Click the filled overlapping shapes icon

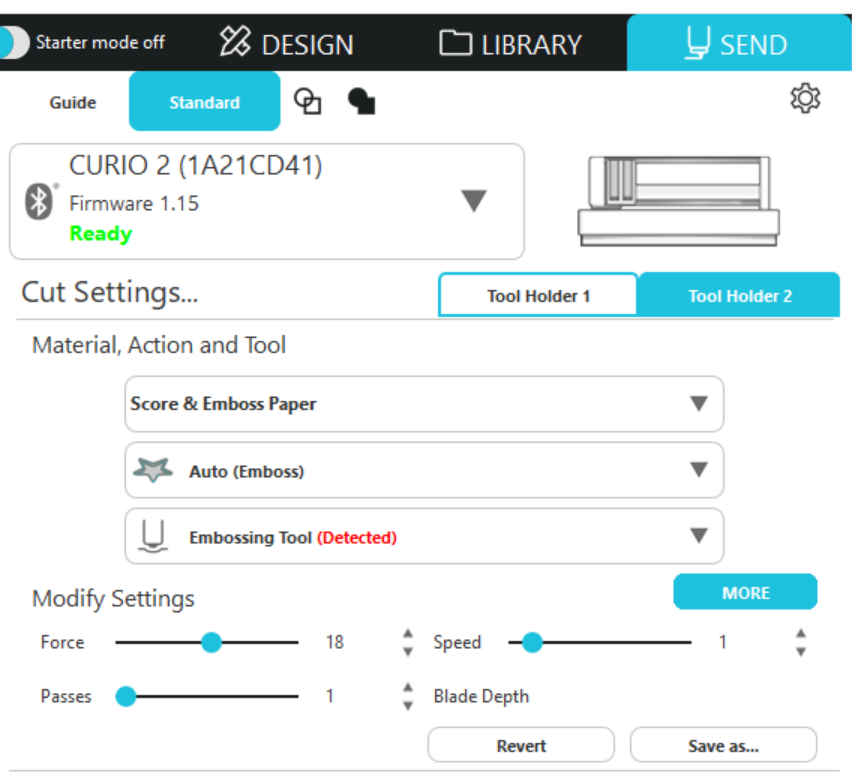(361, 101)
